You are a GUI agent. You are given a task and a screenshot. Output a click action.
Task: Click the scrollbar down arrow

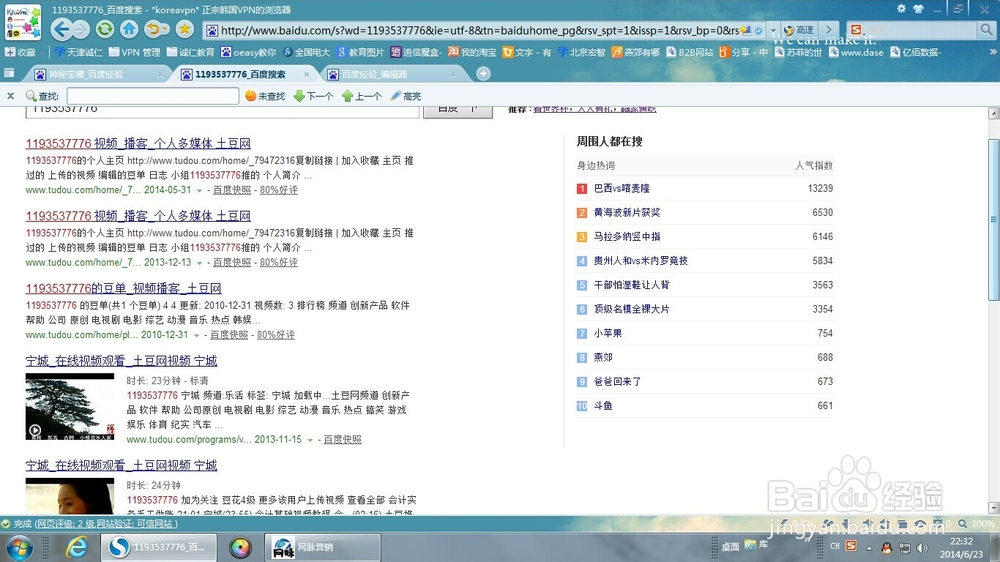[x=993, y=508]
